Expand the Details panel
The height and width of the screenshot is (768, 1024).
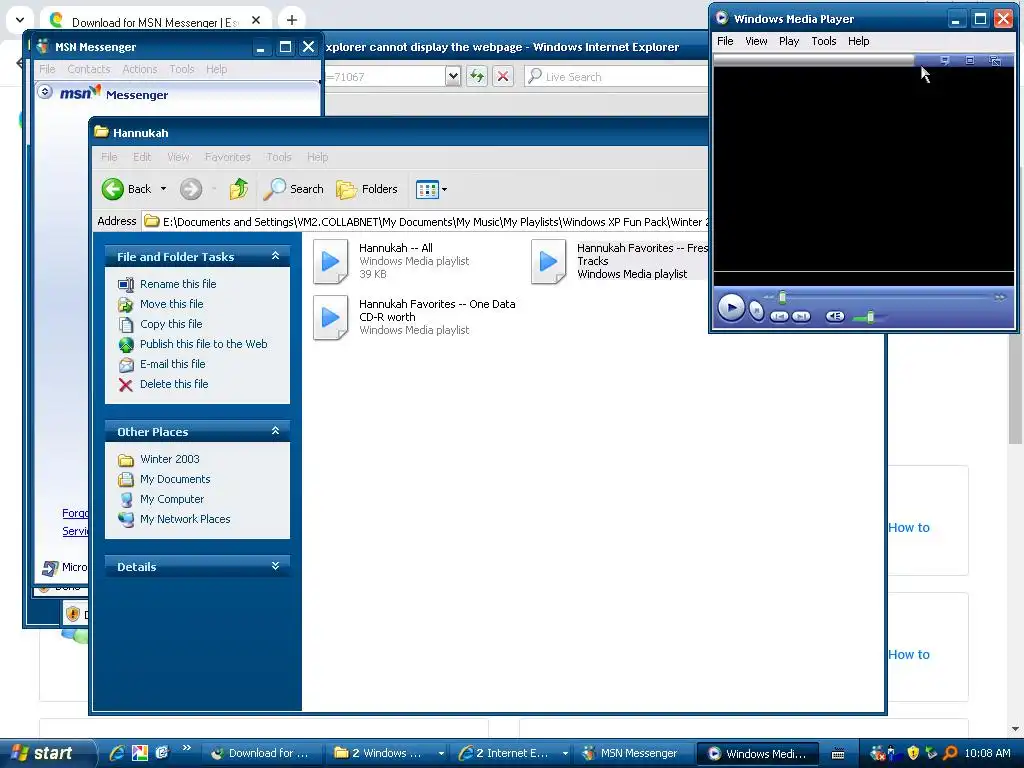coord(276,566)
